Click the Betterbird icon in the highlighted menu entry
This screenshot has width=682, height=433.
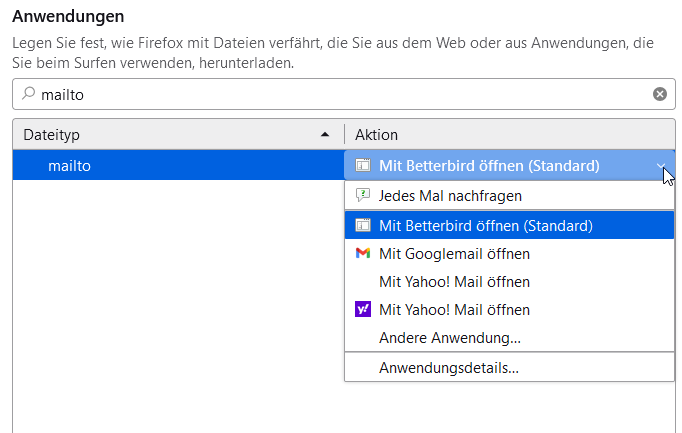363,226
